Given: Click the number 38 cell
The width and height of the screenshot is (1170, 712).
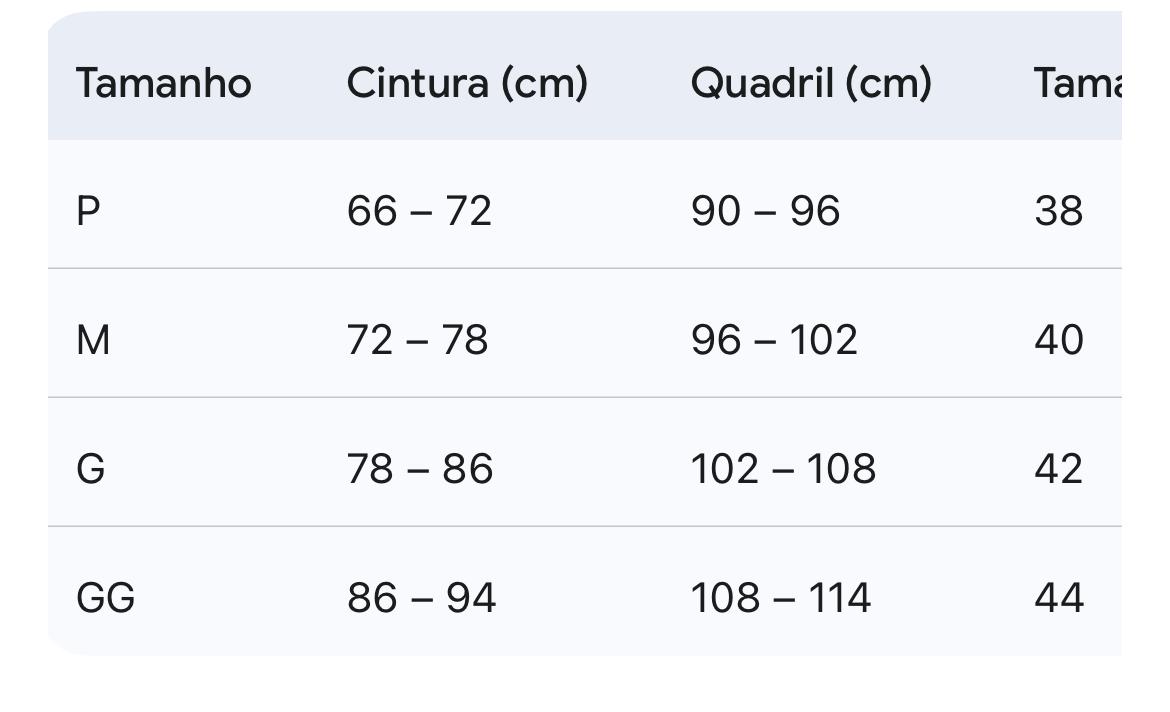Looking at the screenshot, I should (1059, 211).
